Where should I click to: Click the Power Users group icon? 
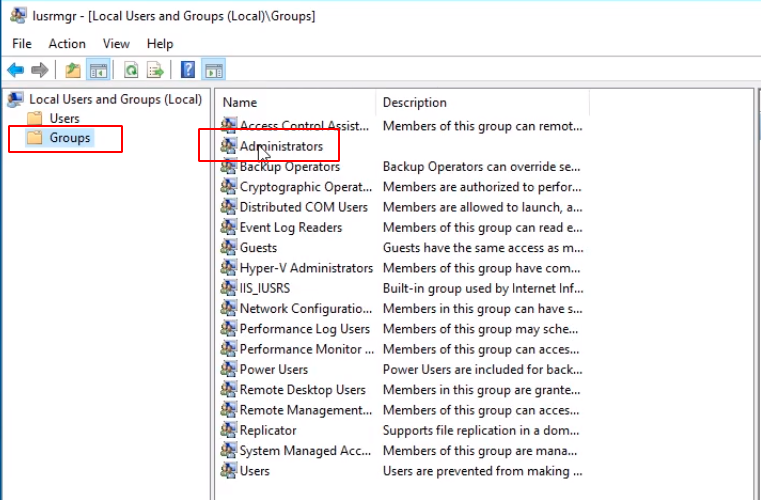pos(229,369)
